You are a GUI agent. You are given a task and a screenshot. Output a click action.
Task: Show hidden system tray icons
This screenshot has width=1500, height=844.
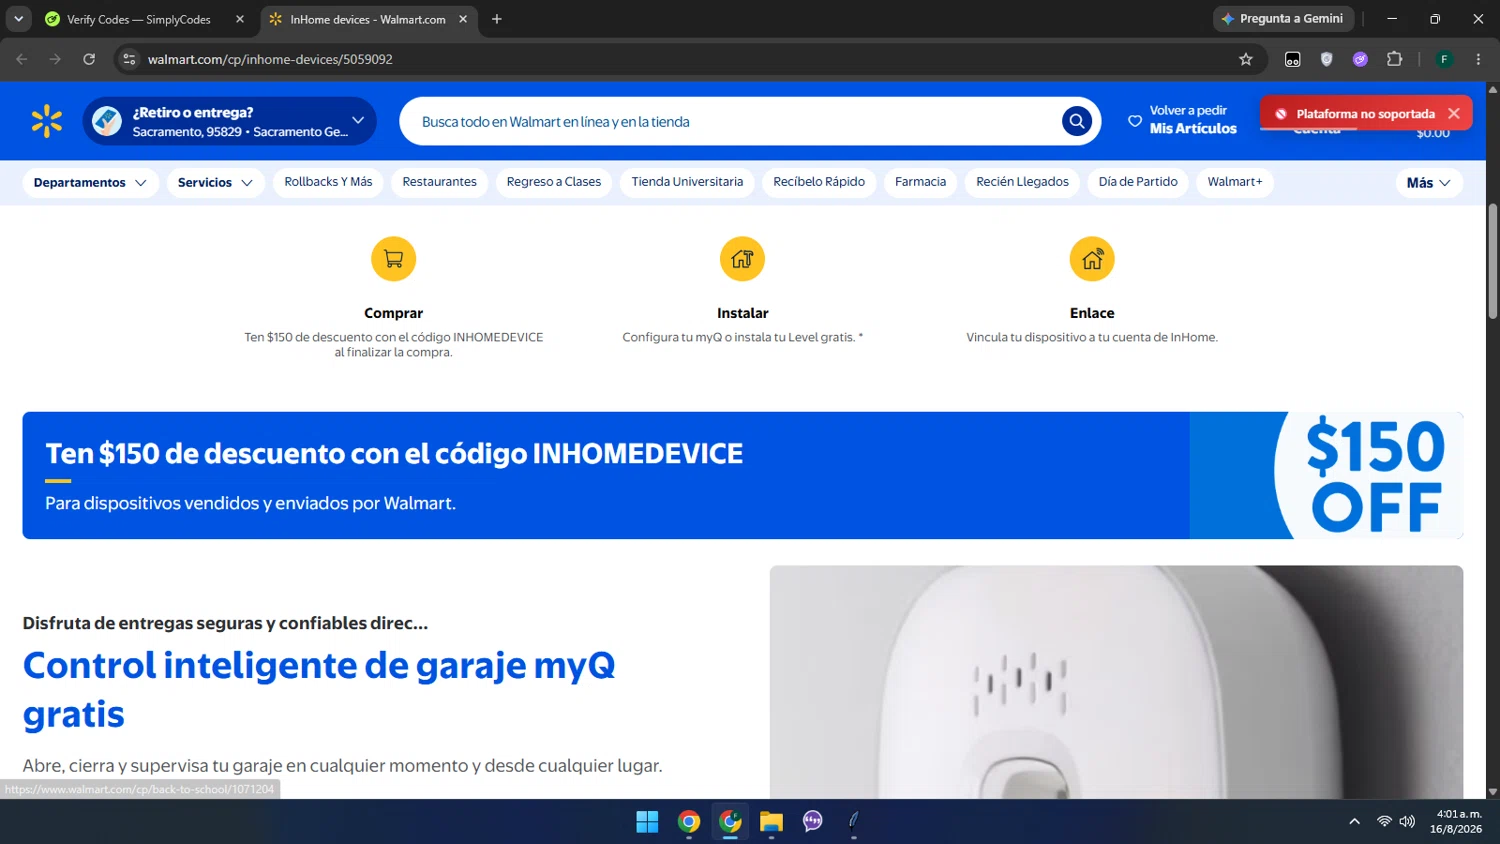click(x=1354, y=821)
